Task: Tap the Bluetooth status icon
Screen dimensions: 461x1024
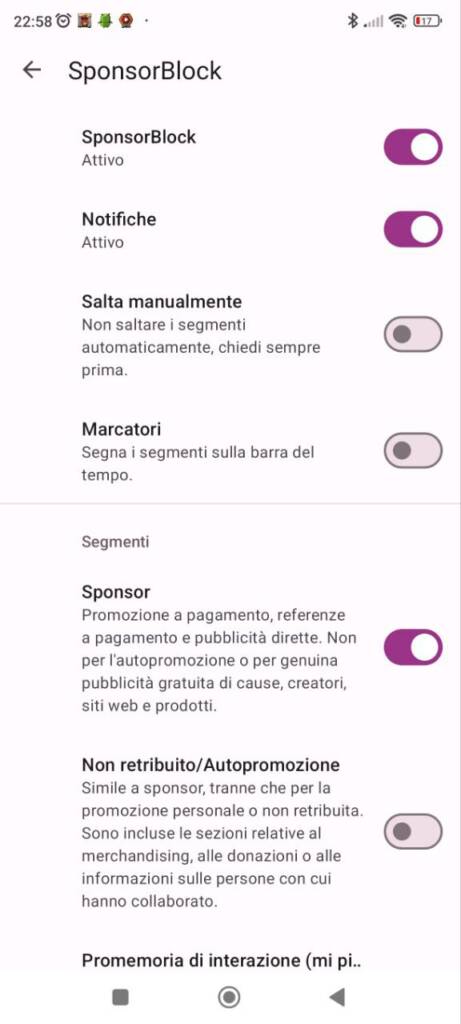Action: coord(353,21)
